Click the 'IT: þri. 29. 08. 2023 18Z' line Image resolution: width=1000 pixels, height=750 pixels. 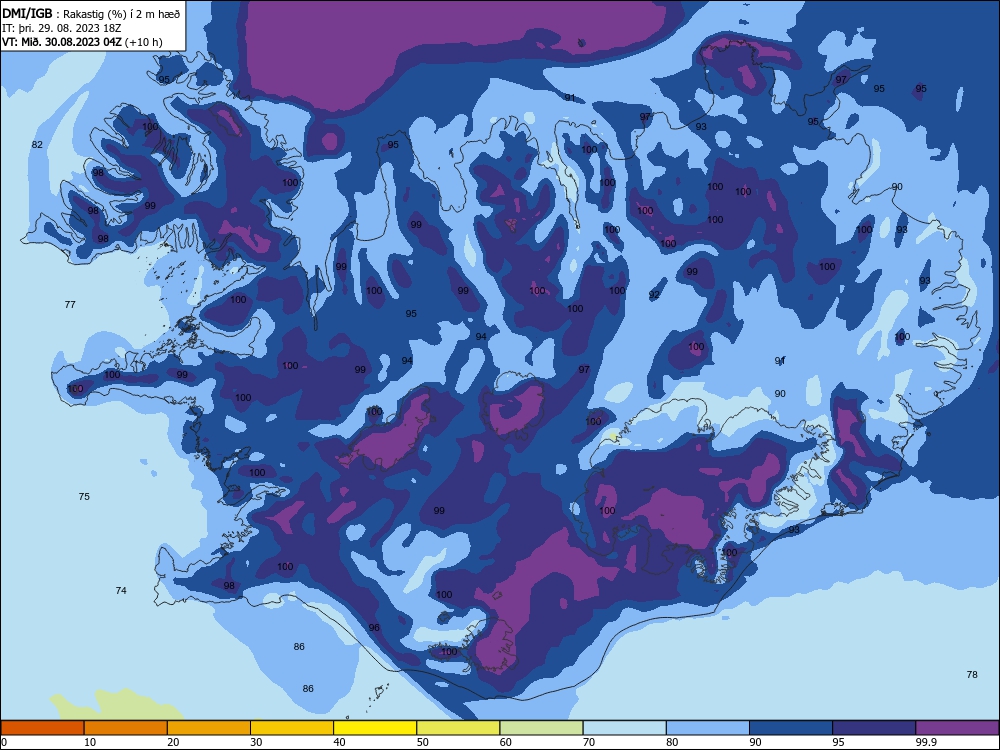pyautogui.click(x=62, y=28)
